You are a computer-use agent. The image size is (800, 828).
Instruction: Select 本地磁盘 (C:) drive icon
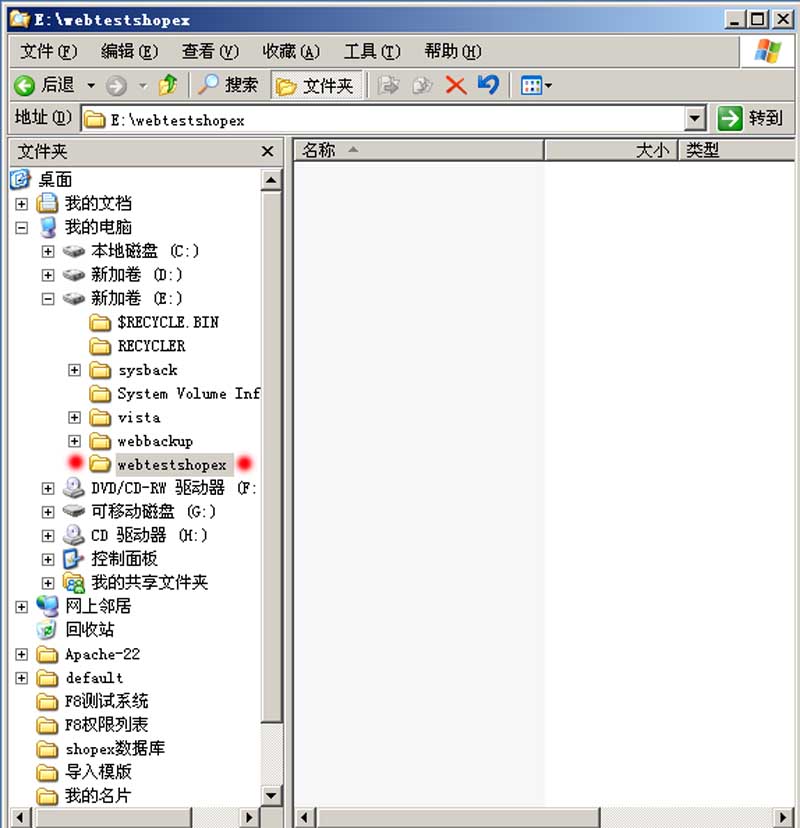coord(74,251)
